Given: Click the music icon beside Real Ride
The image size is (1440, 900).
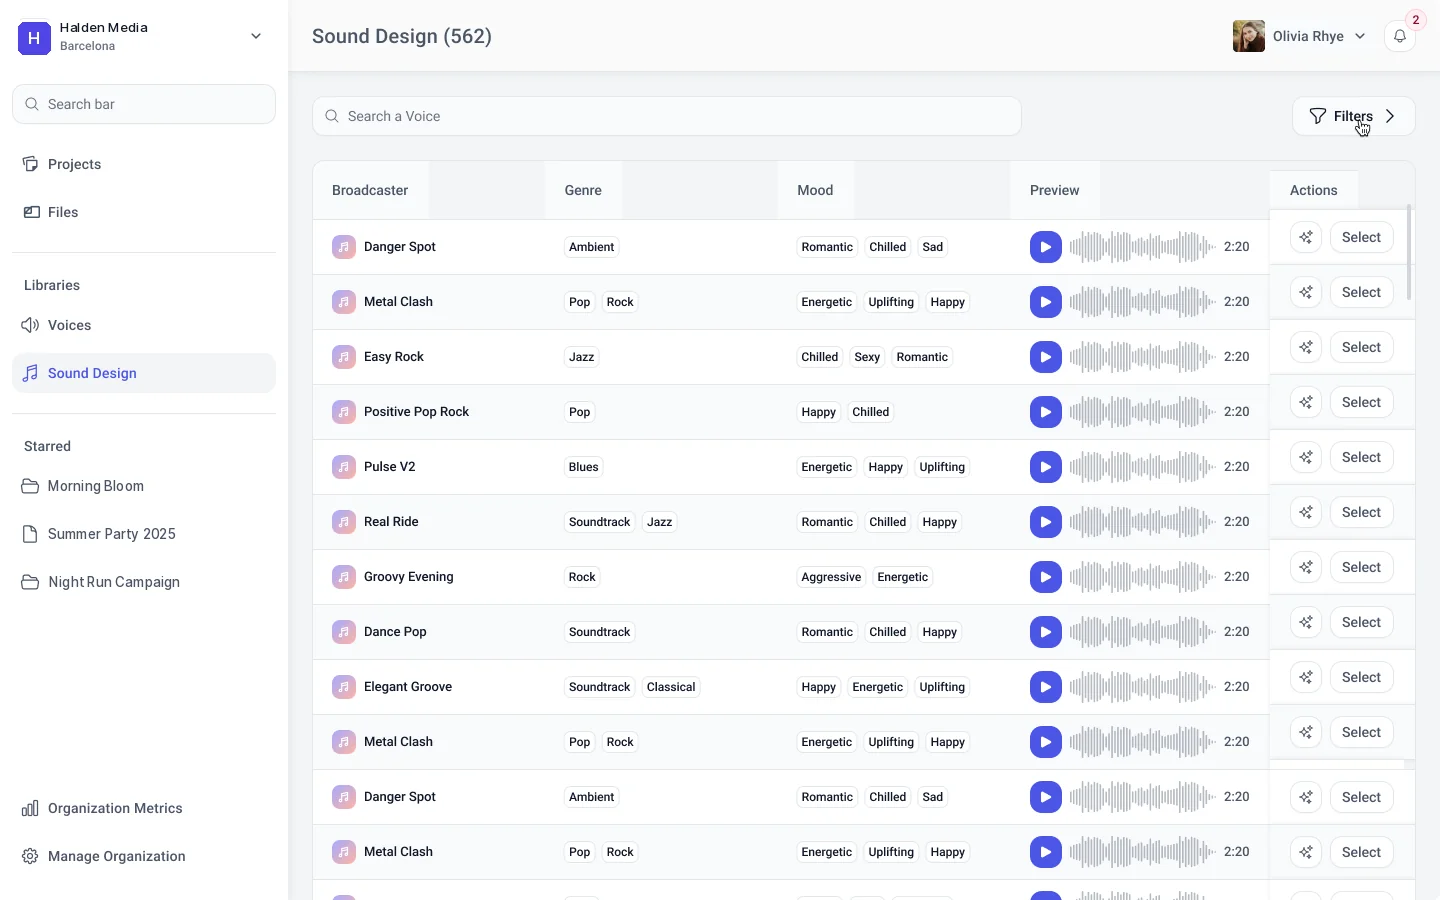Looking at the screenshot, I should [x=344, y=522].
